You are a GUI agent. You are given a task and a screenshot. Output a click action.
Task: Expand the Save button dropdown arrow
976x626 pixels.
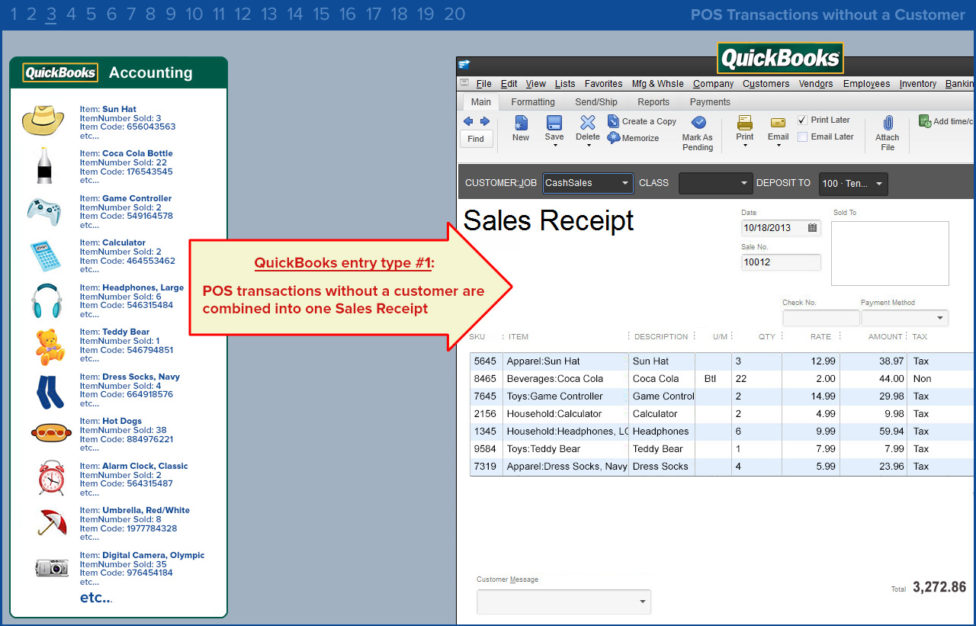(x=555, y=146)
